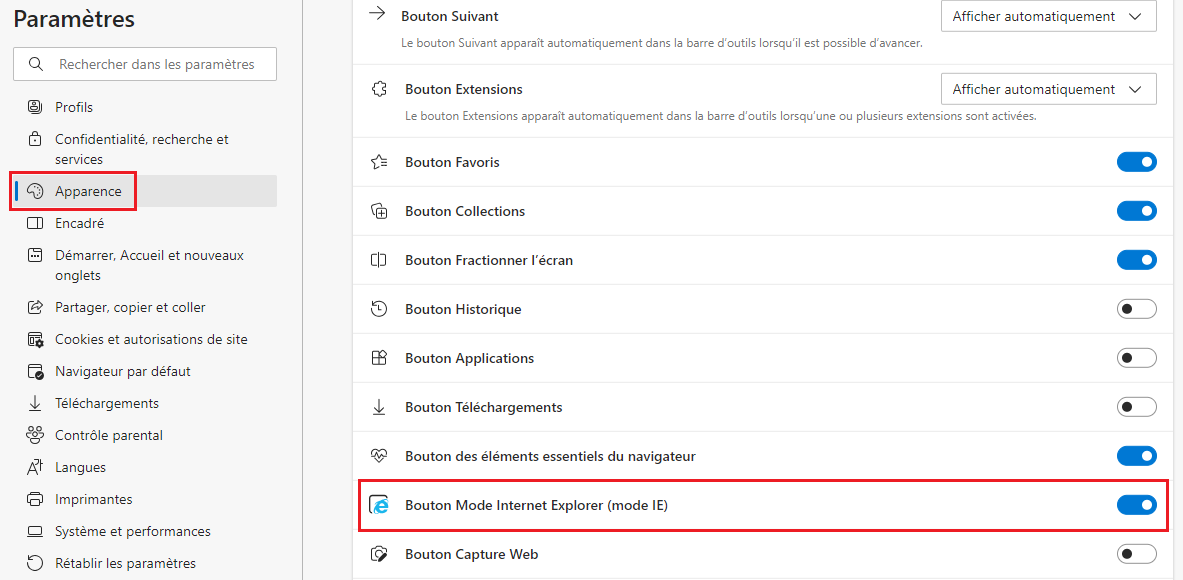Click the Navigateur par défaut icon

[35, 372]
